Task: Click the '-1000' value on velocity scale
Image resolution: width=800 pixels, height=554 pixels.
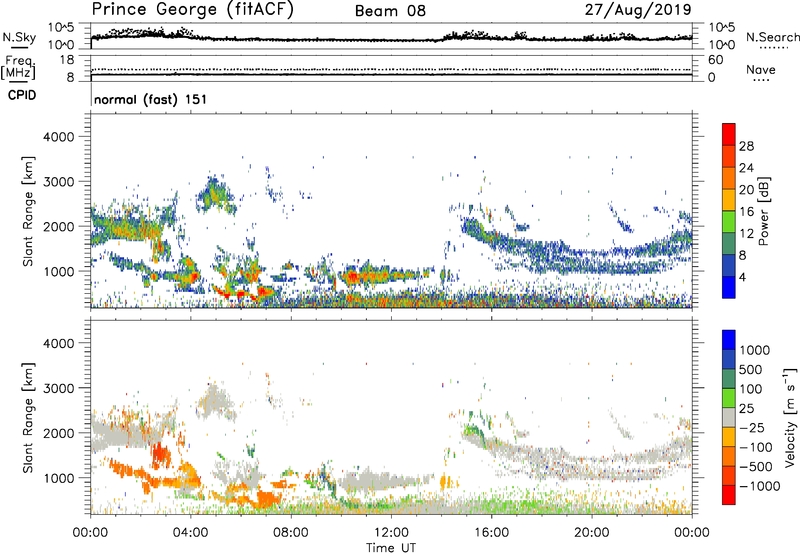Action: point(760,486)
